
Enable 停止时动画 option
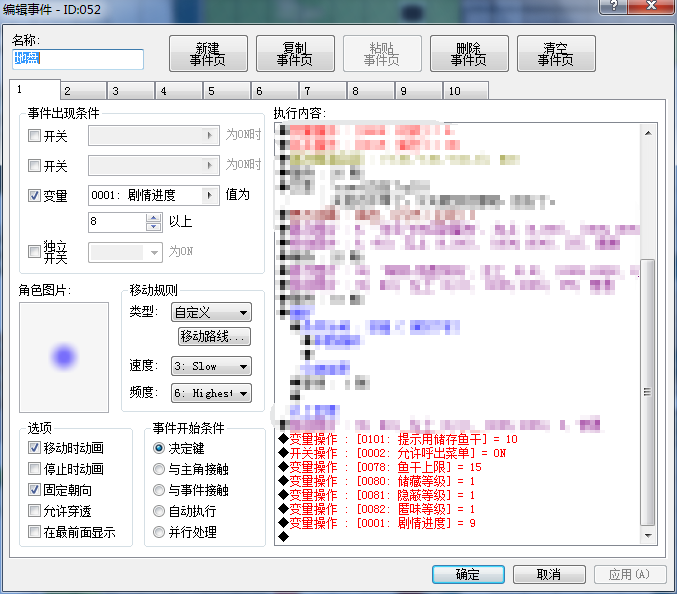coord(34,469)
